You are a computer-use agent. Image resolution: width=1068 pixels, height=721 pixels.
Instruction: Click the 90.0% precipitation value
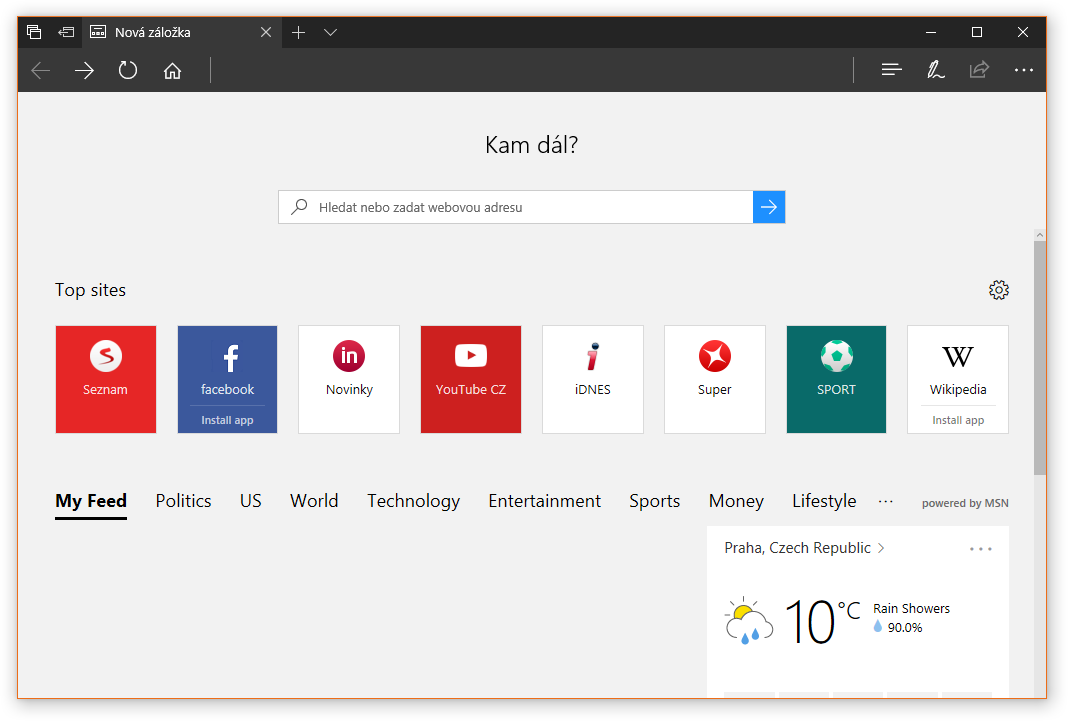click(905, 628)
